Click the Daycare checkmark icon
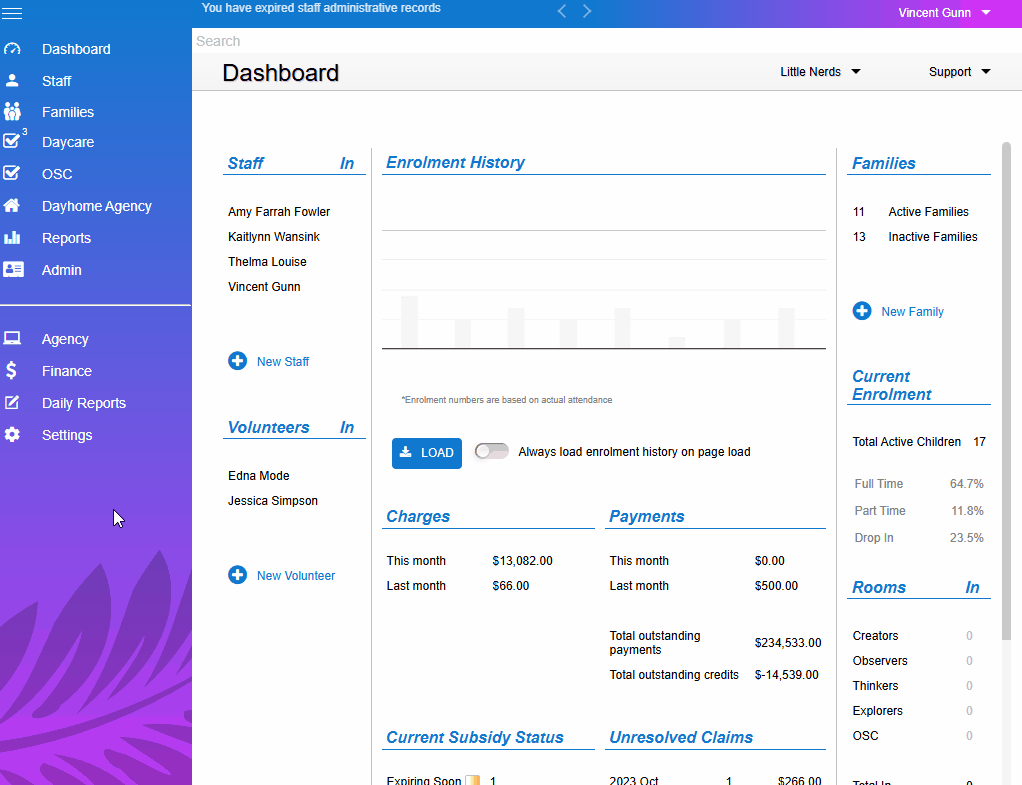This screenshot has width=1022, height=785. point(12,141)
